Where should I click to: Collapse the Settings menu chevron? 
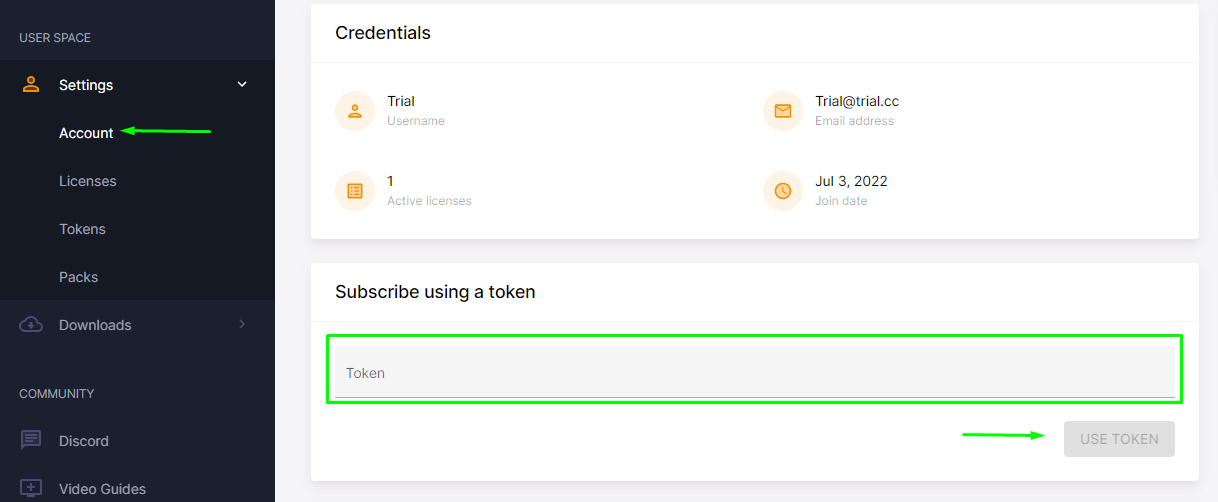tap(242, 85)
